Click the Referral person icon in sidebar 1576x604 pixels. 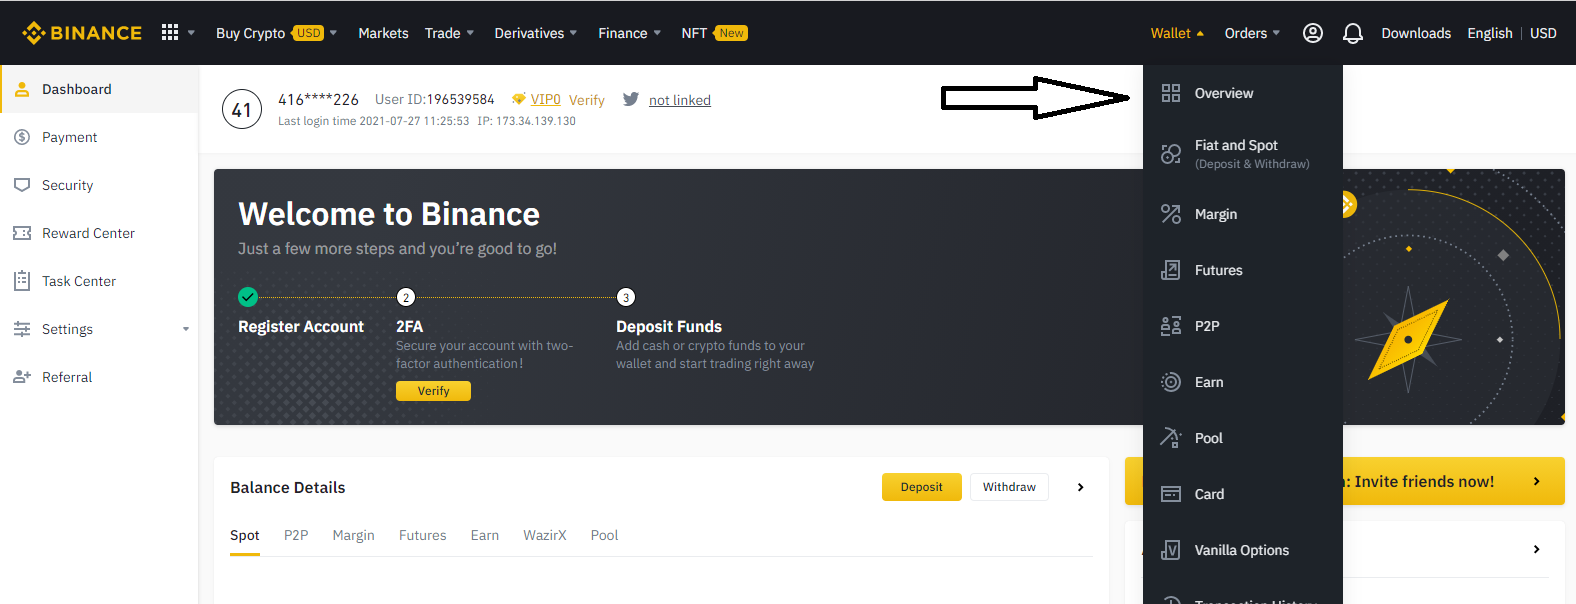(22, 377)
